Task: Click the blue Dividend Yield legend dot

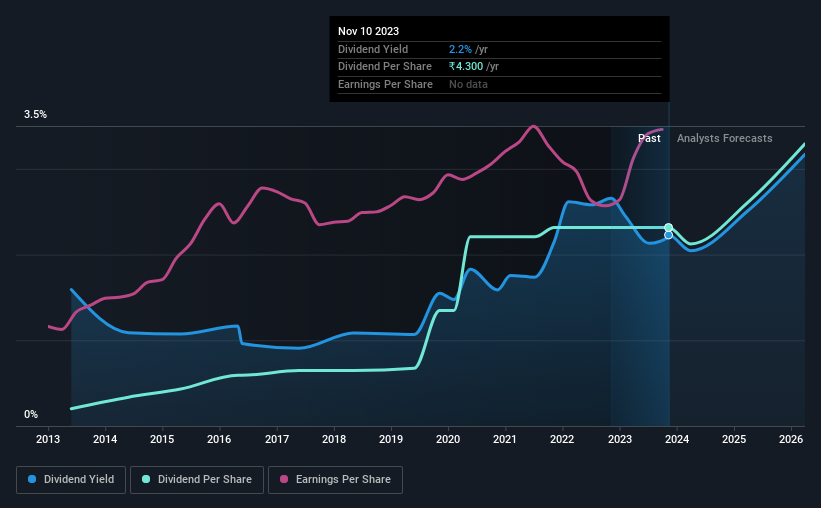Action: (32, 479)
